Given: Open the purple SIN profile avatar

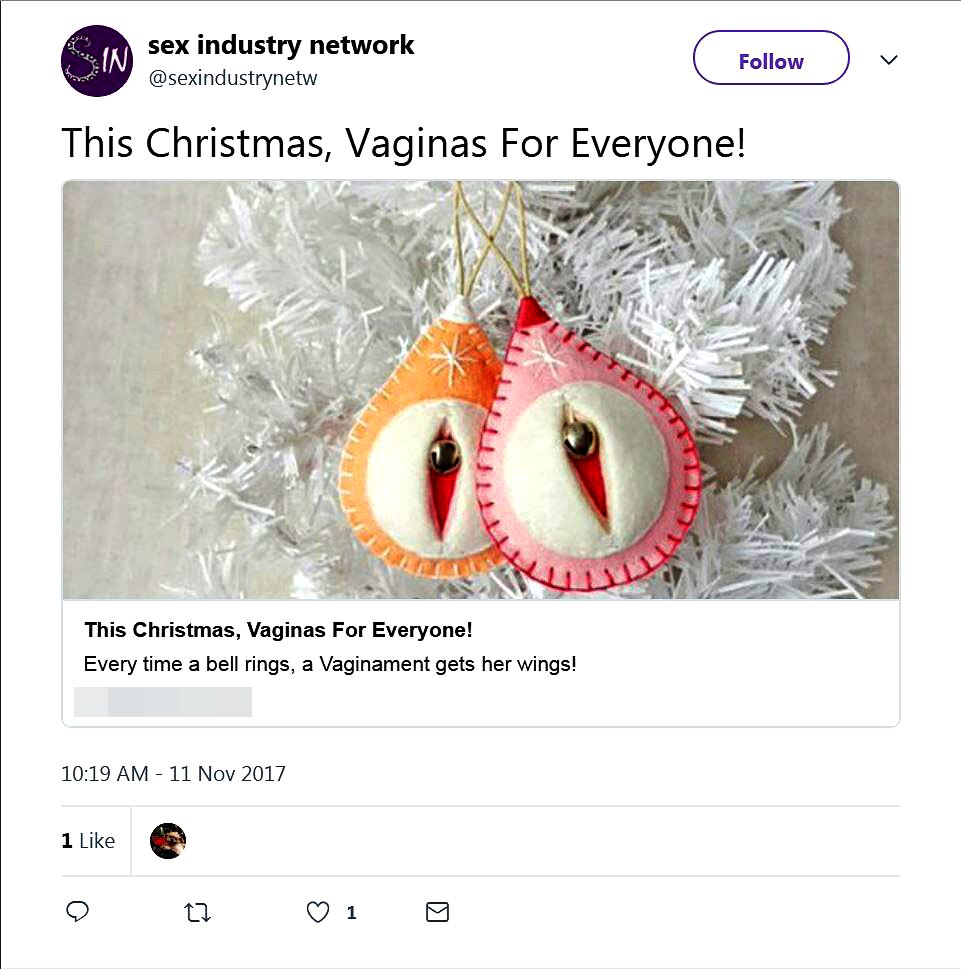Looking at the screenshot, I should 97,61.
